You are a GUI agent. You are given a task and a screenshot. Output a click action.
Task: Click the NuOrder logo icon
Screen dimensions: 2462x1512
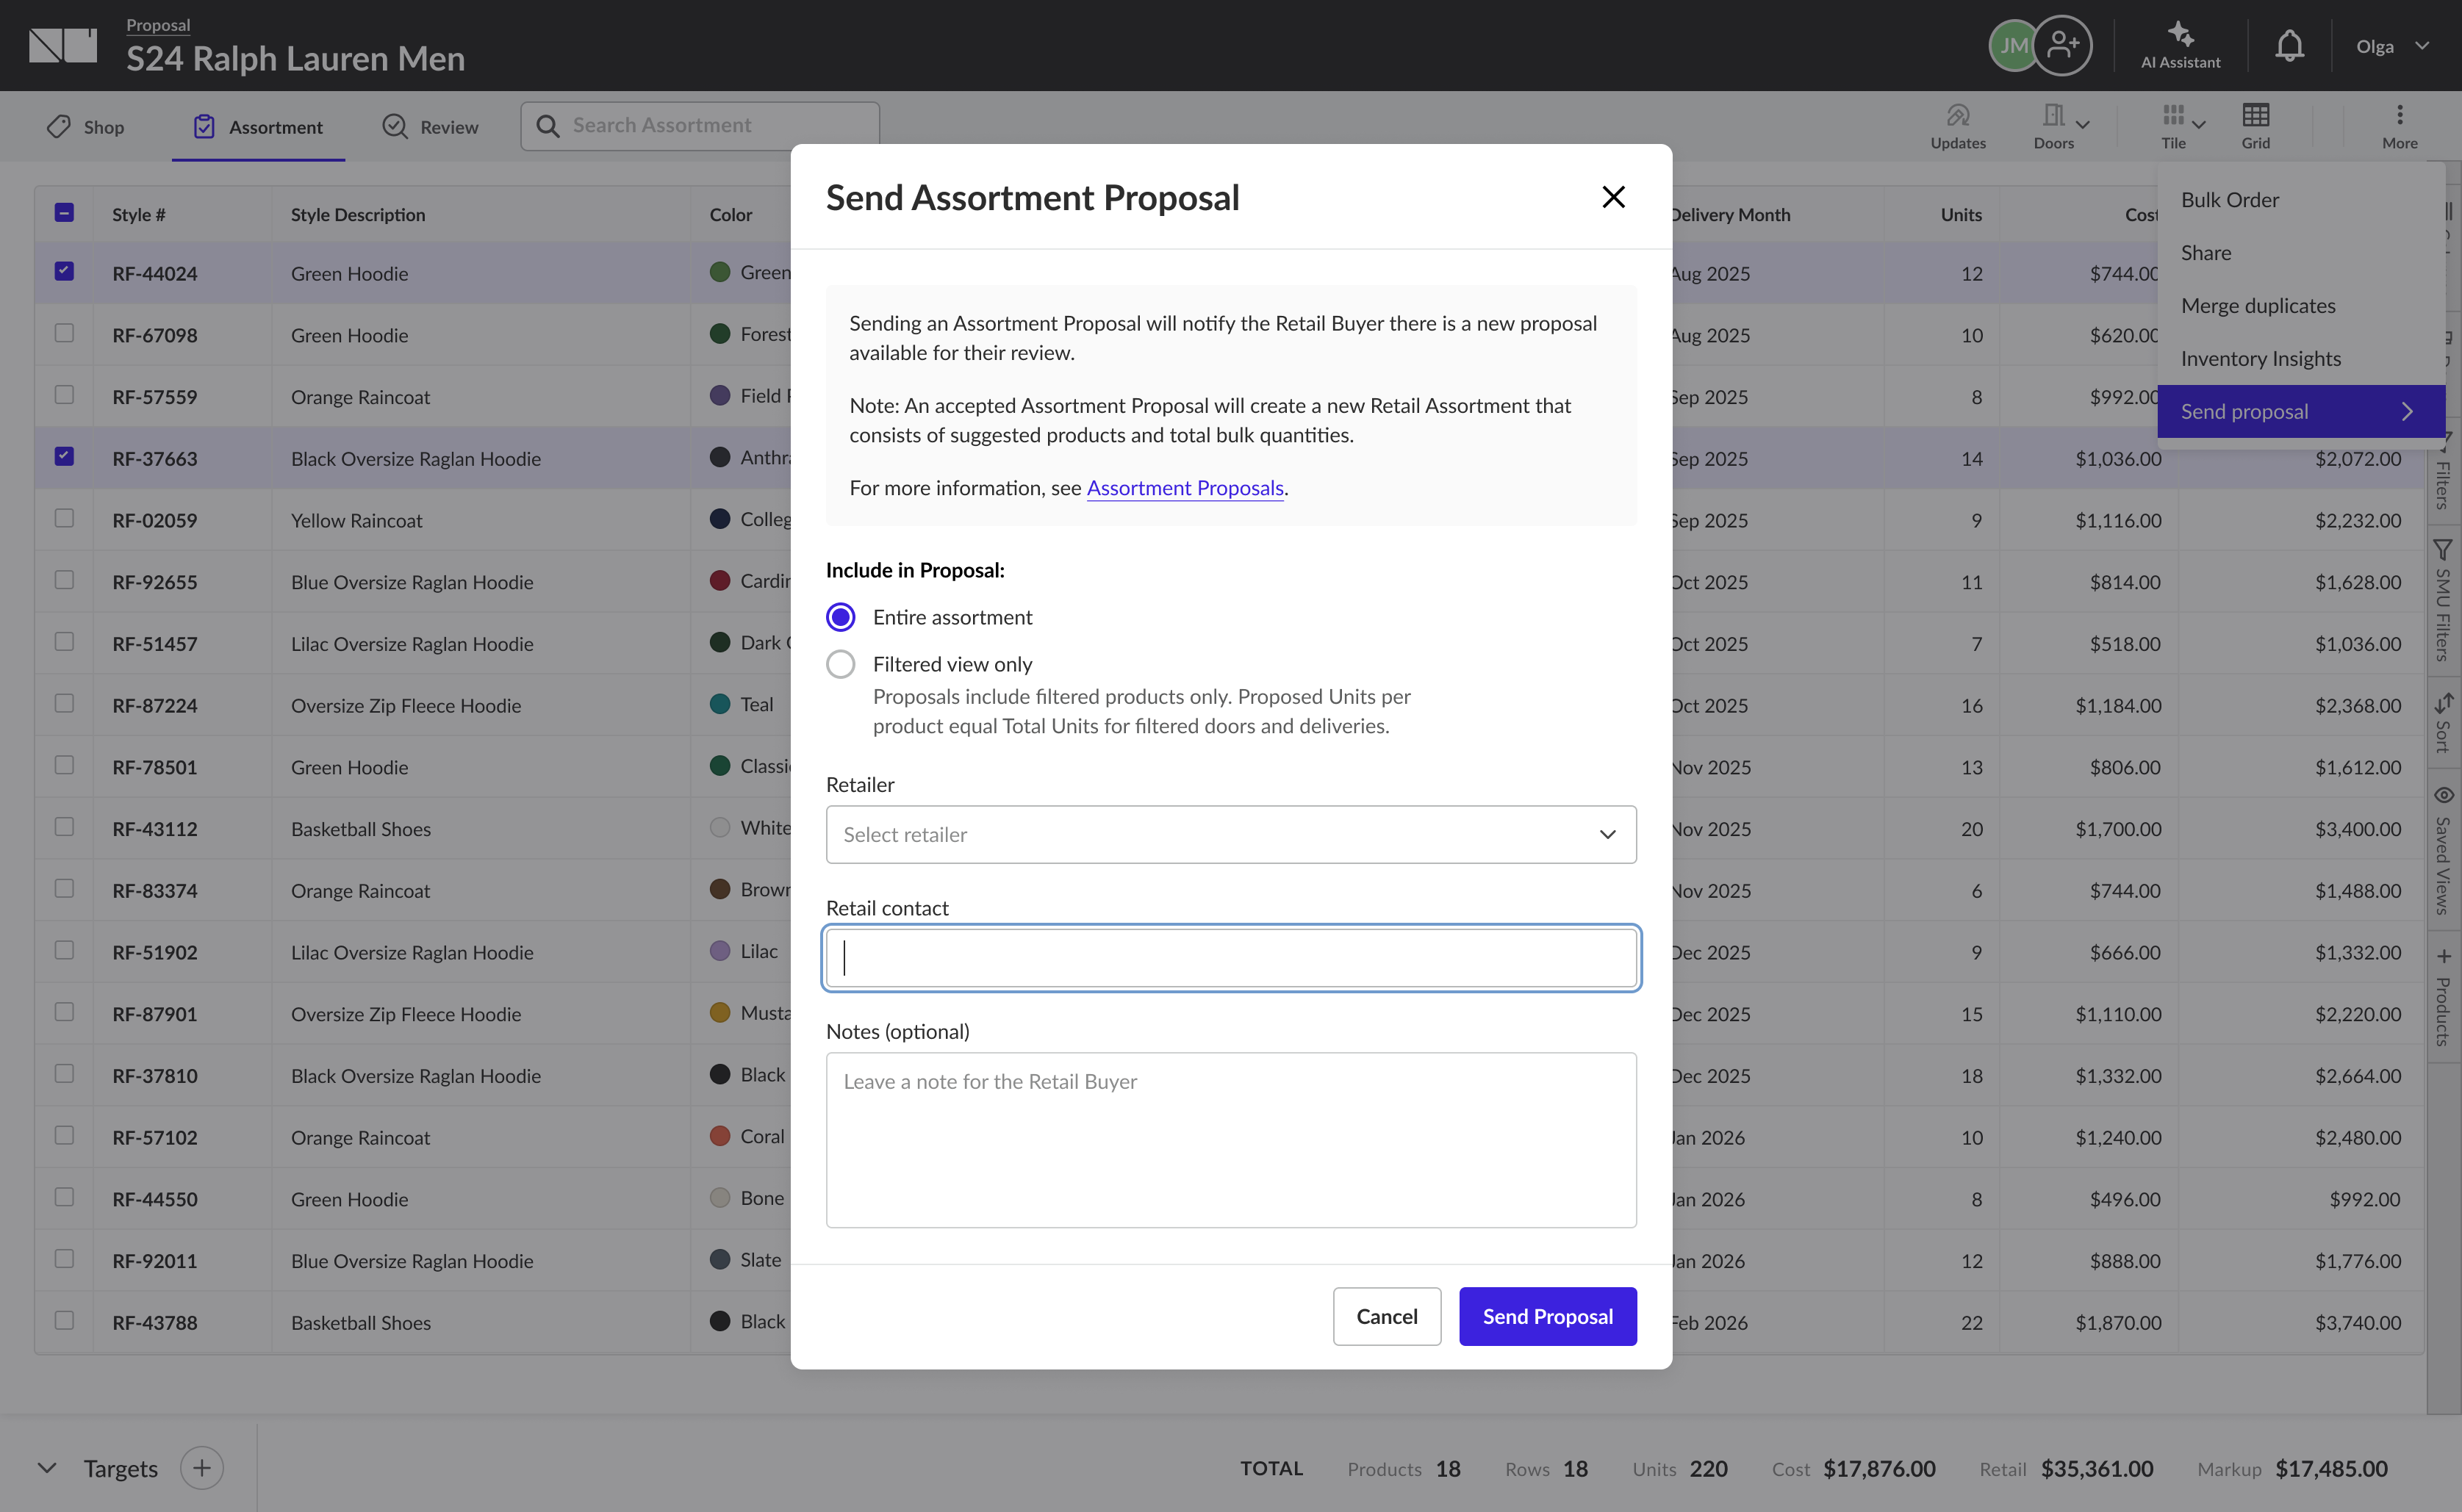click(x=63, y=45)
